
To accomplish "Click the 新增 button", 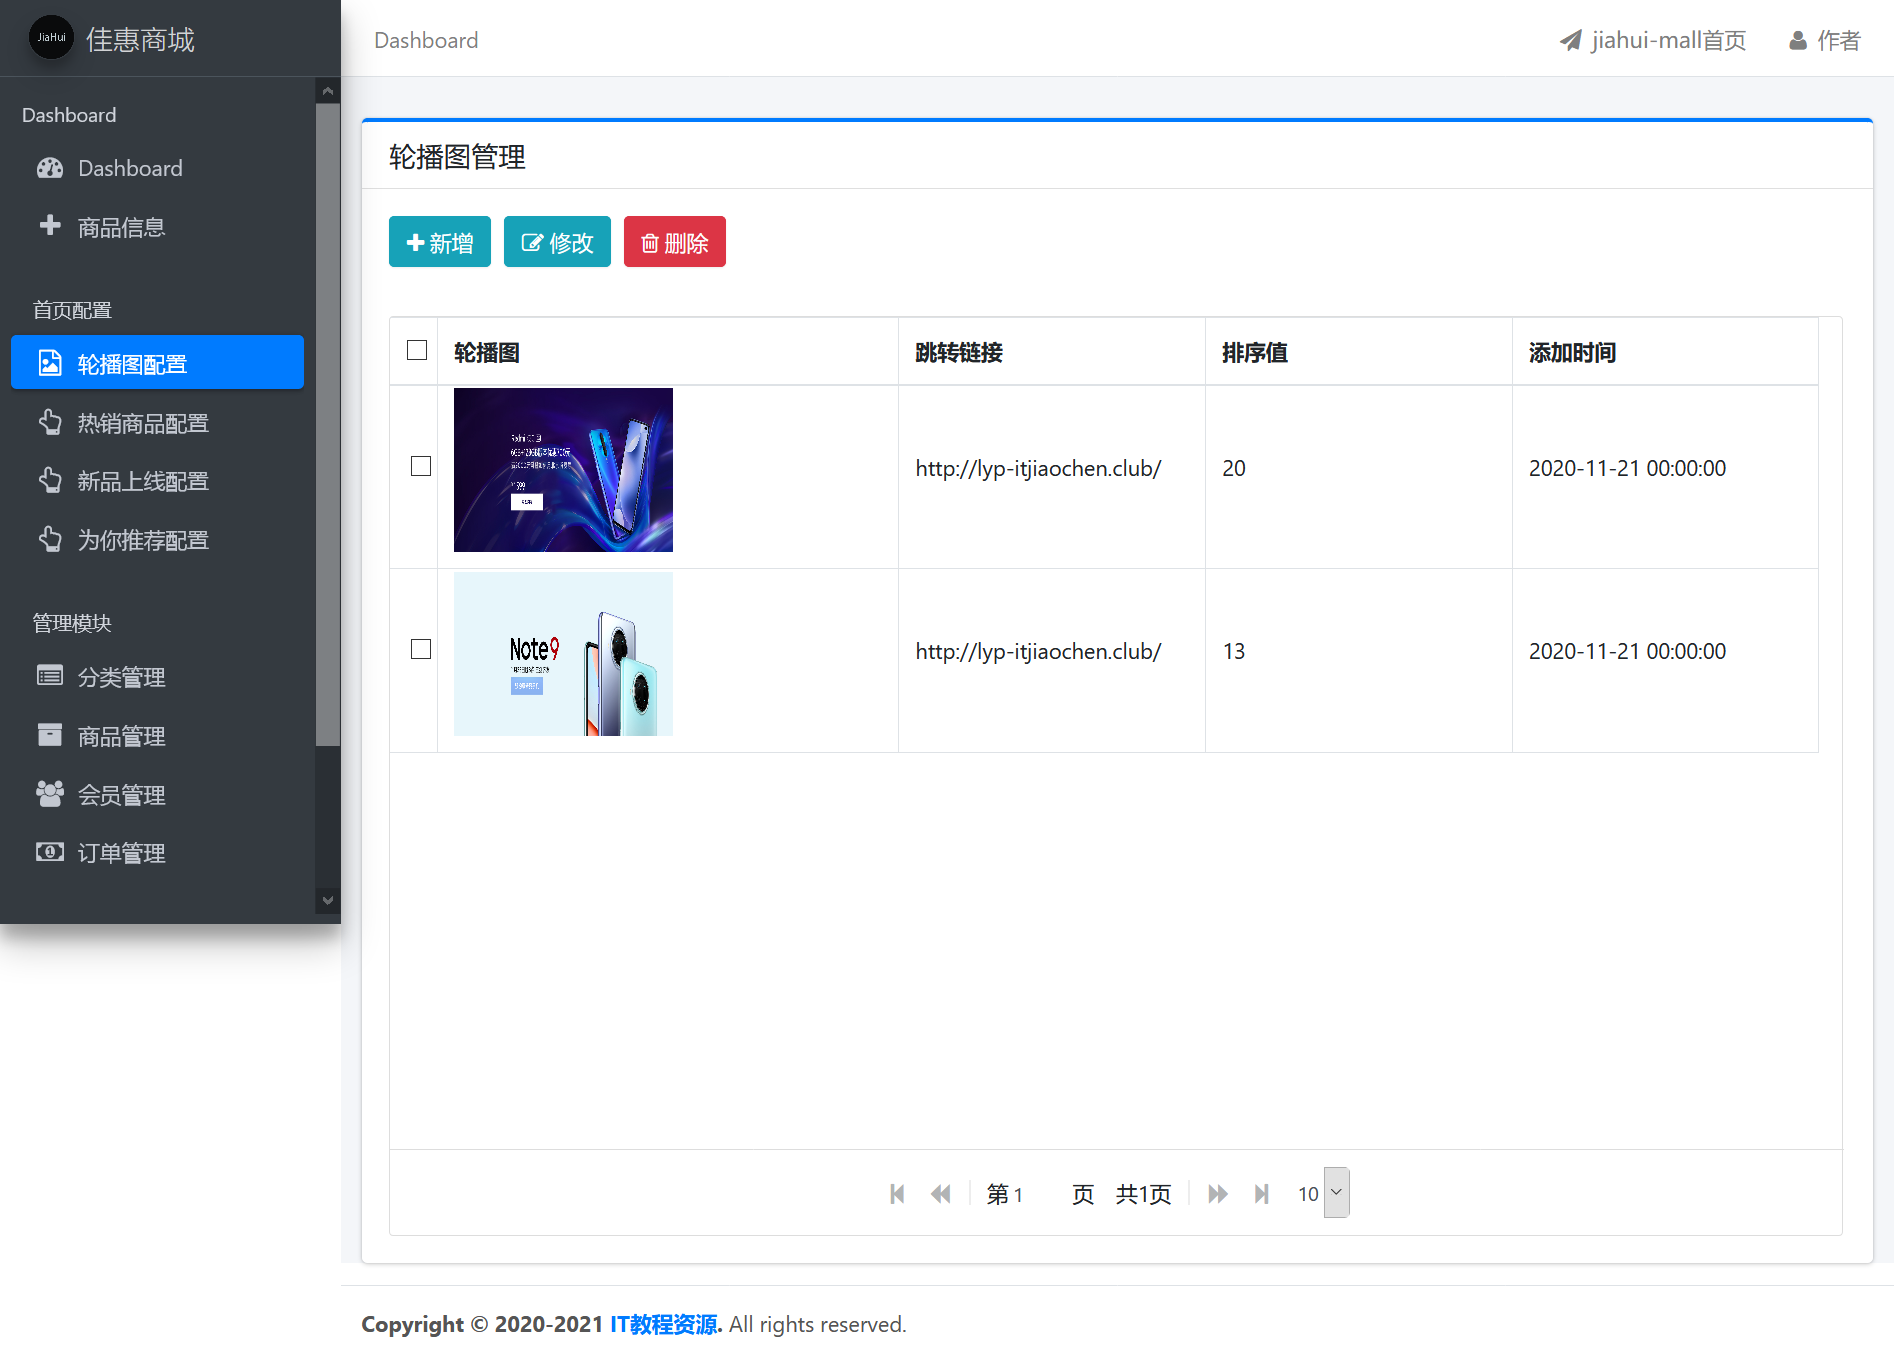I will (x=440, y=242).
